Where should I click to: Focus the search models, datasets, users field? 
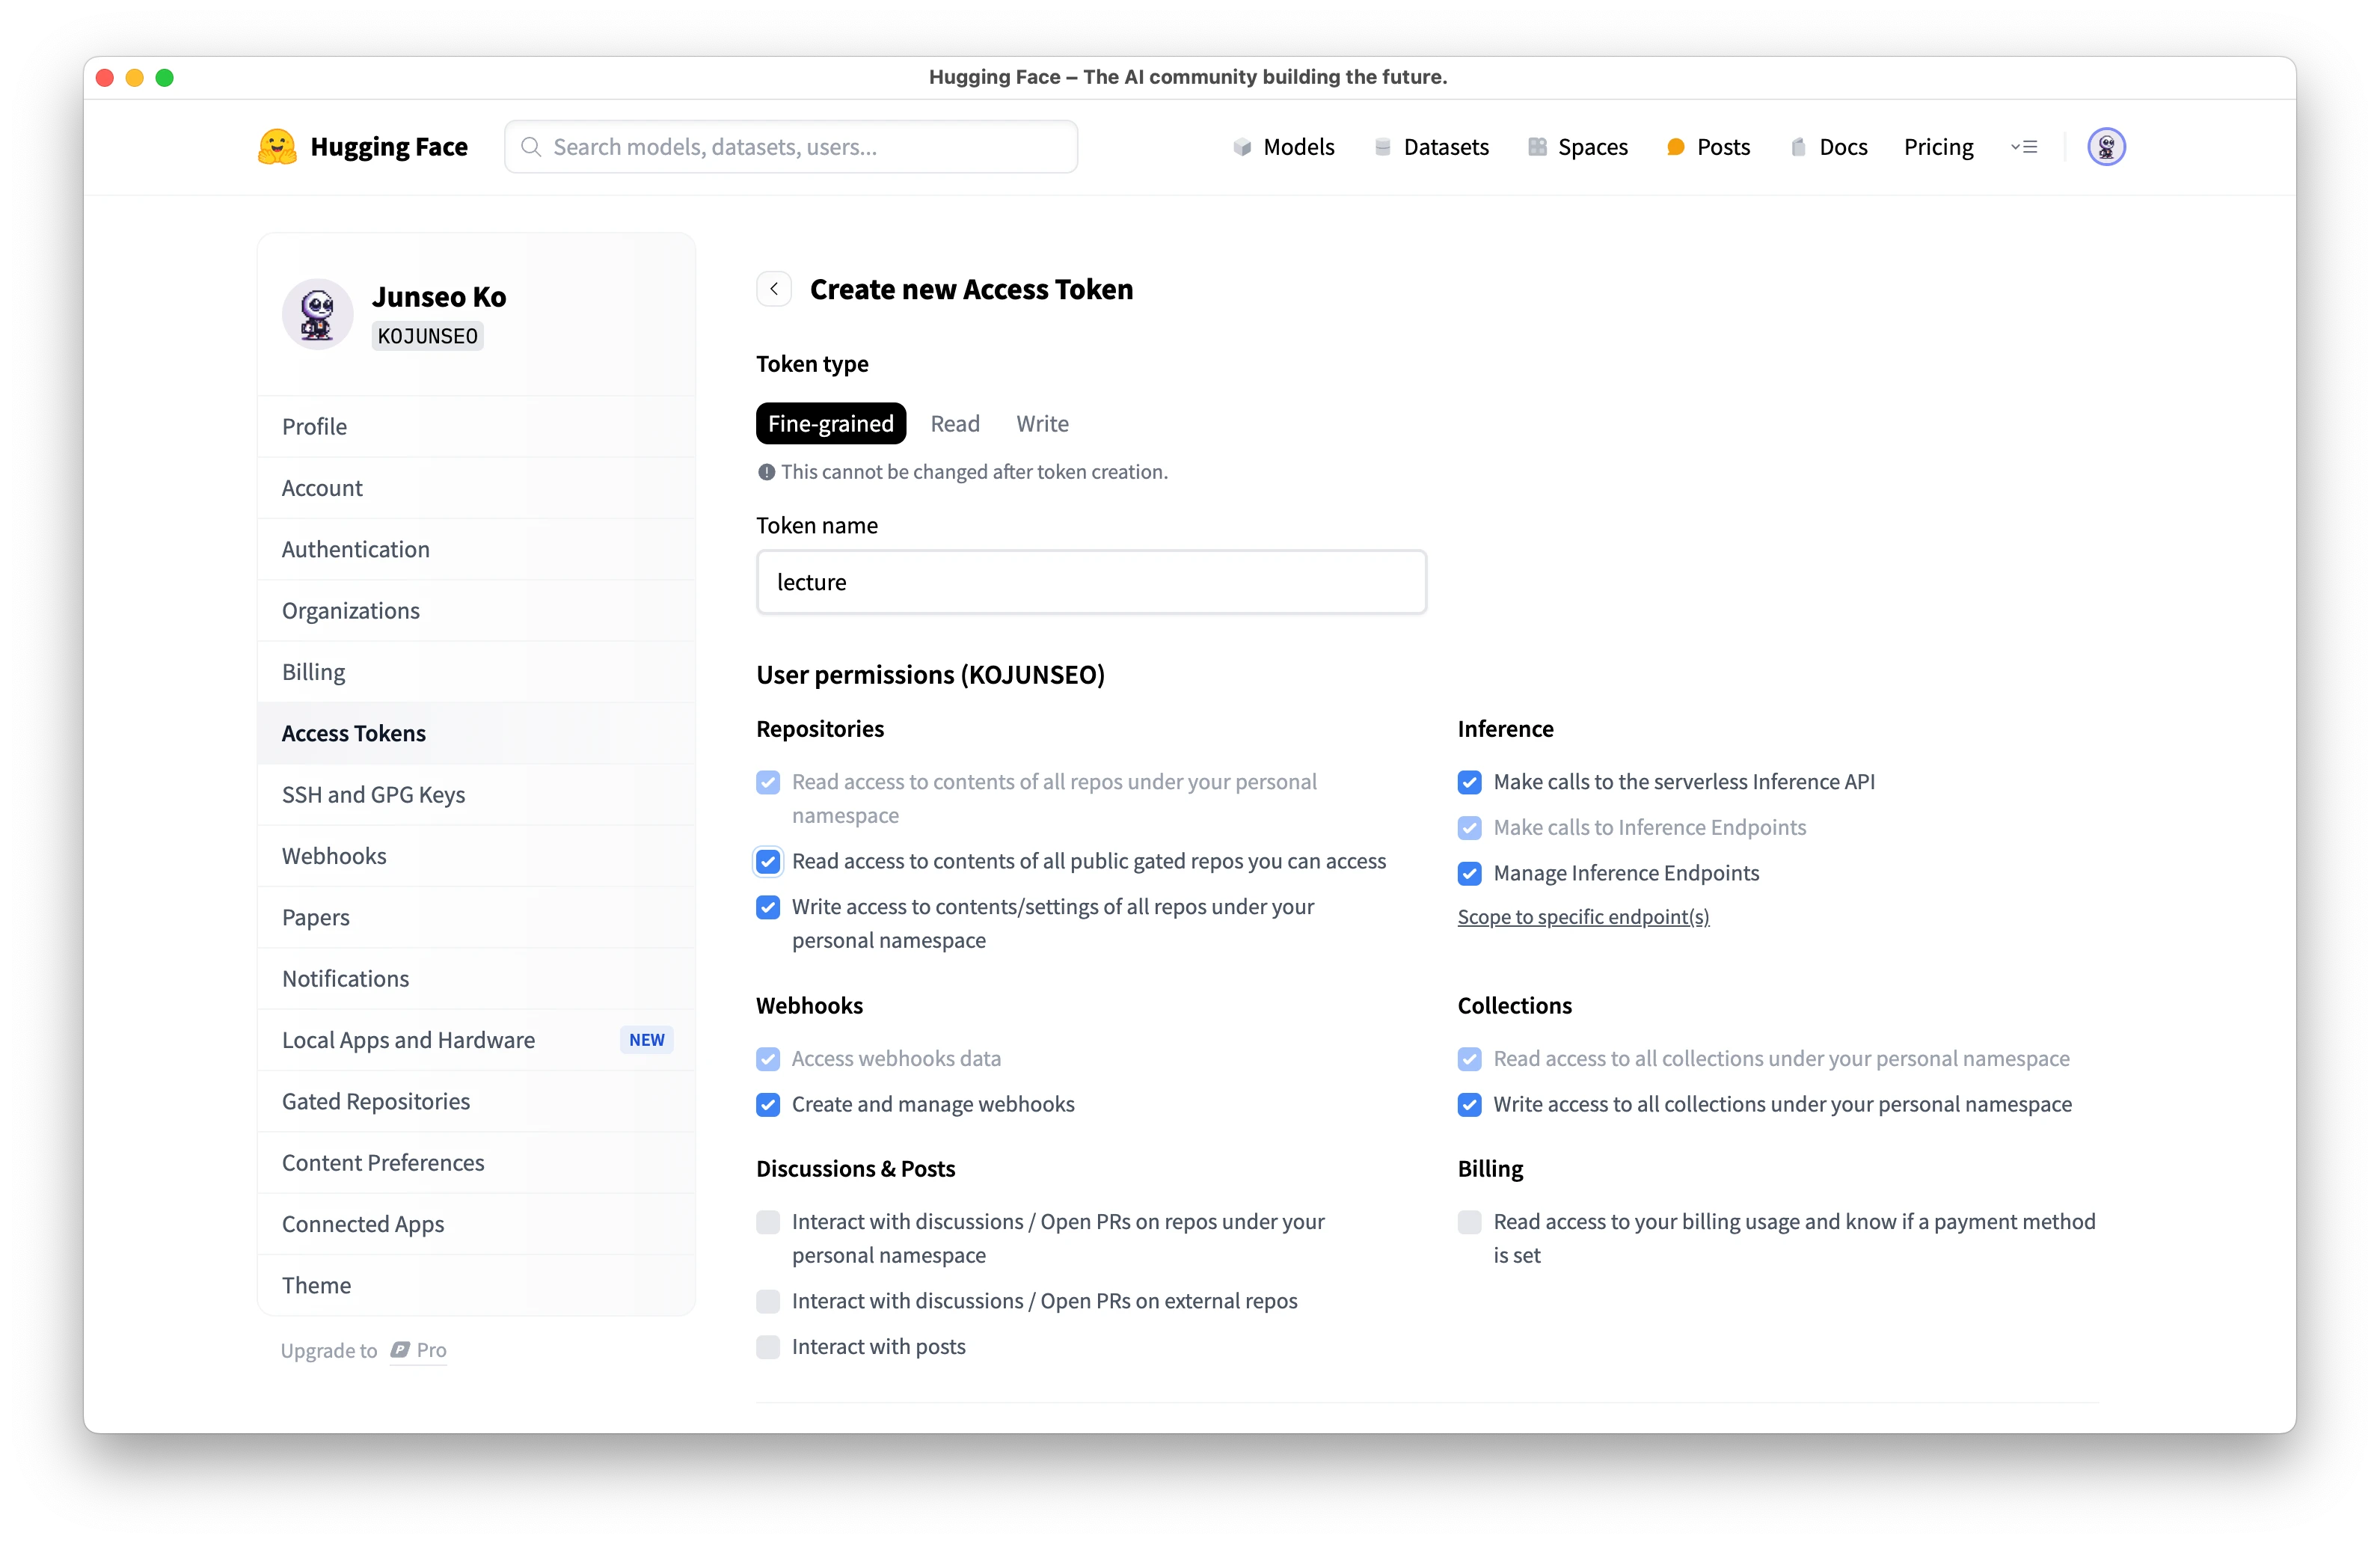(x=790, y=147)
